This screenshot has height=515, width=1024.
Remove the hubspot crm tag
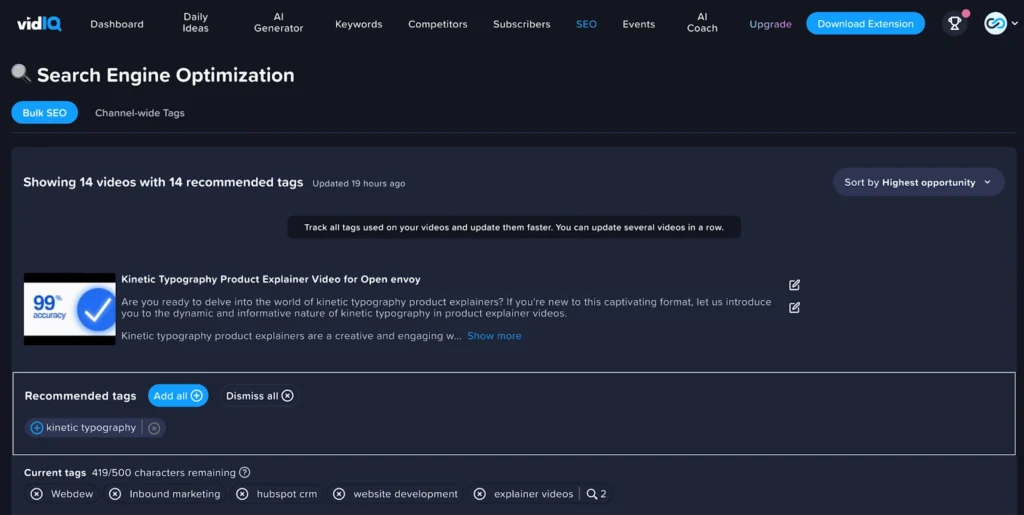(x=242, y=494)
